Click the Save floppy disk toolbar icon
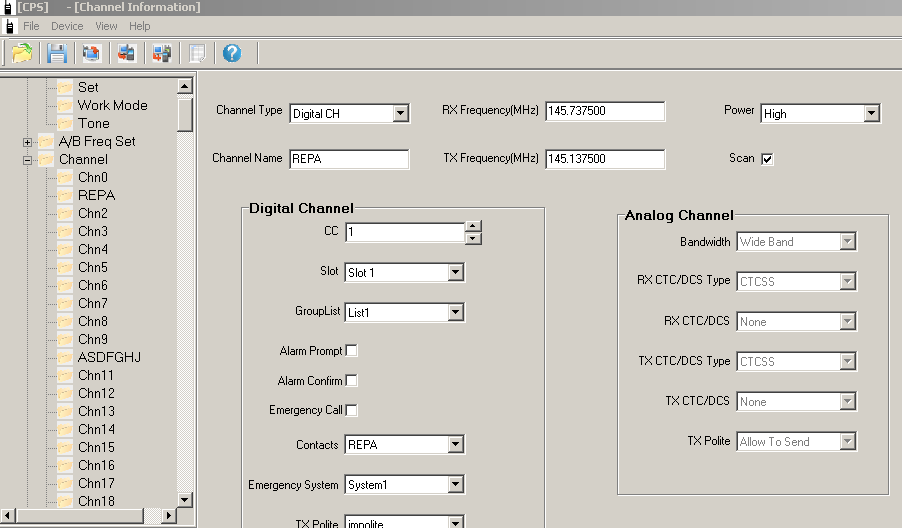This screenshot has width=902, height=528. [x=57, y=53]
